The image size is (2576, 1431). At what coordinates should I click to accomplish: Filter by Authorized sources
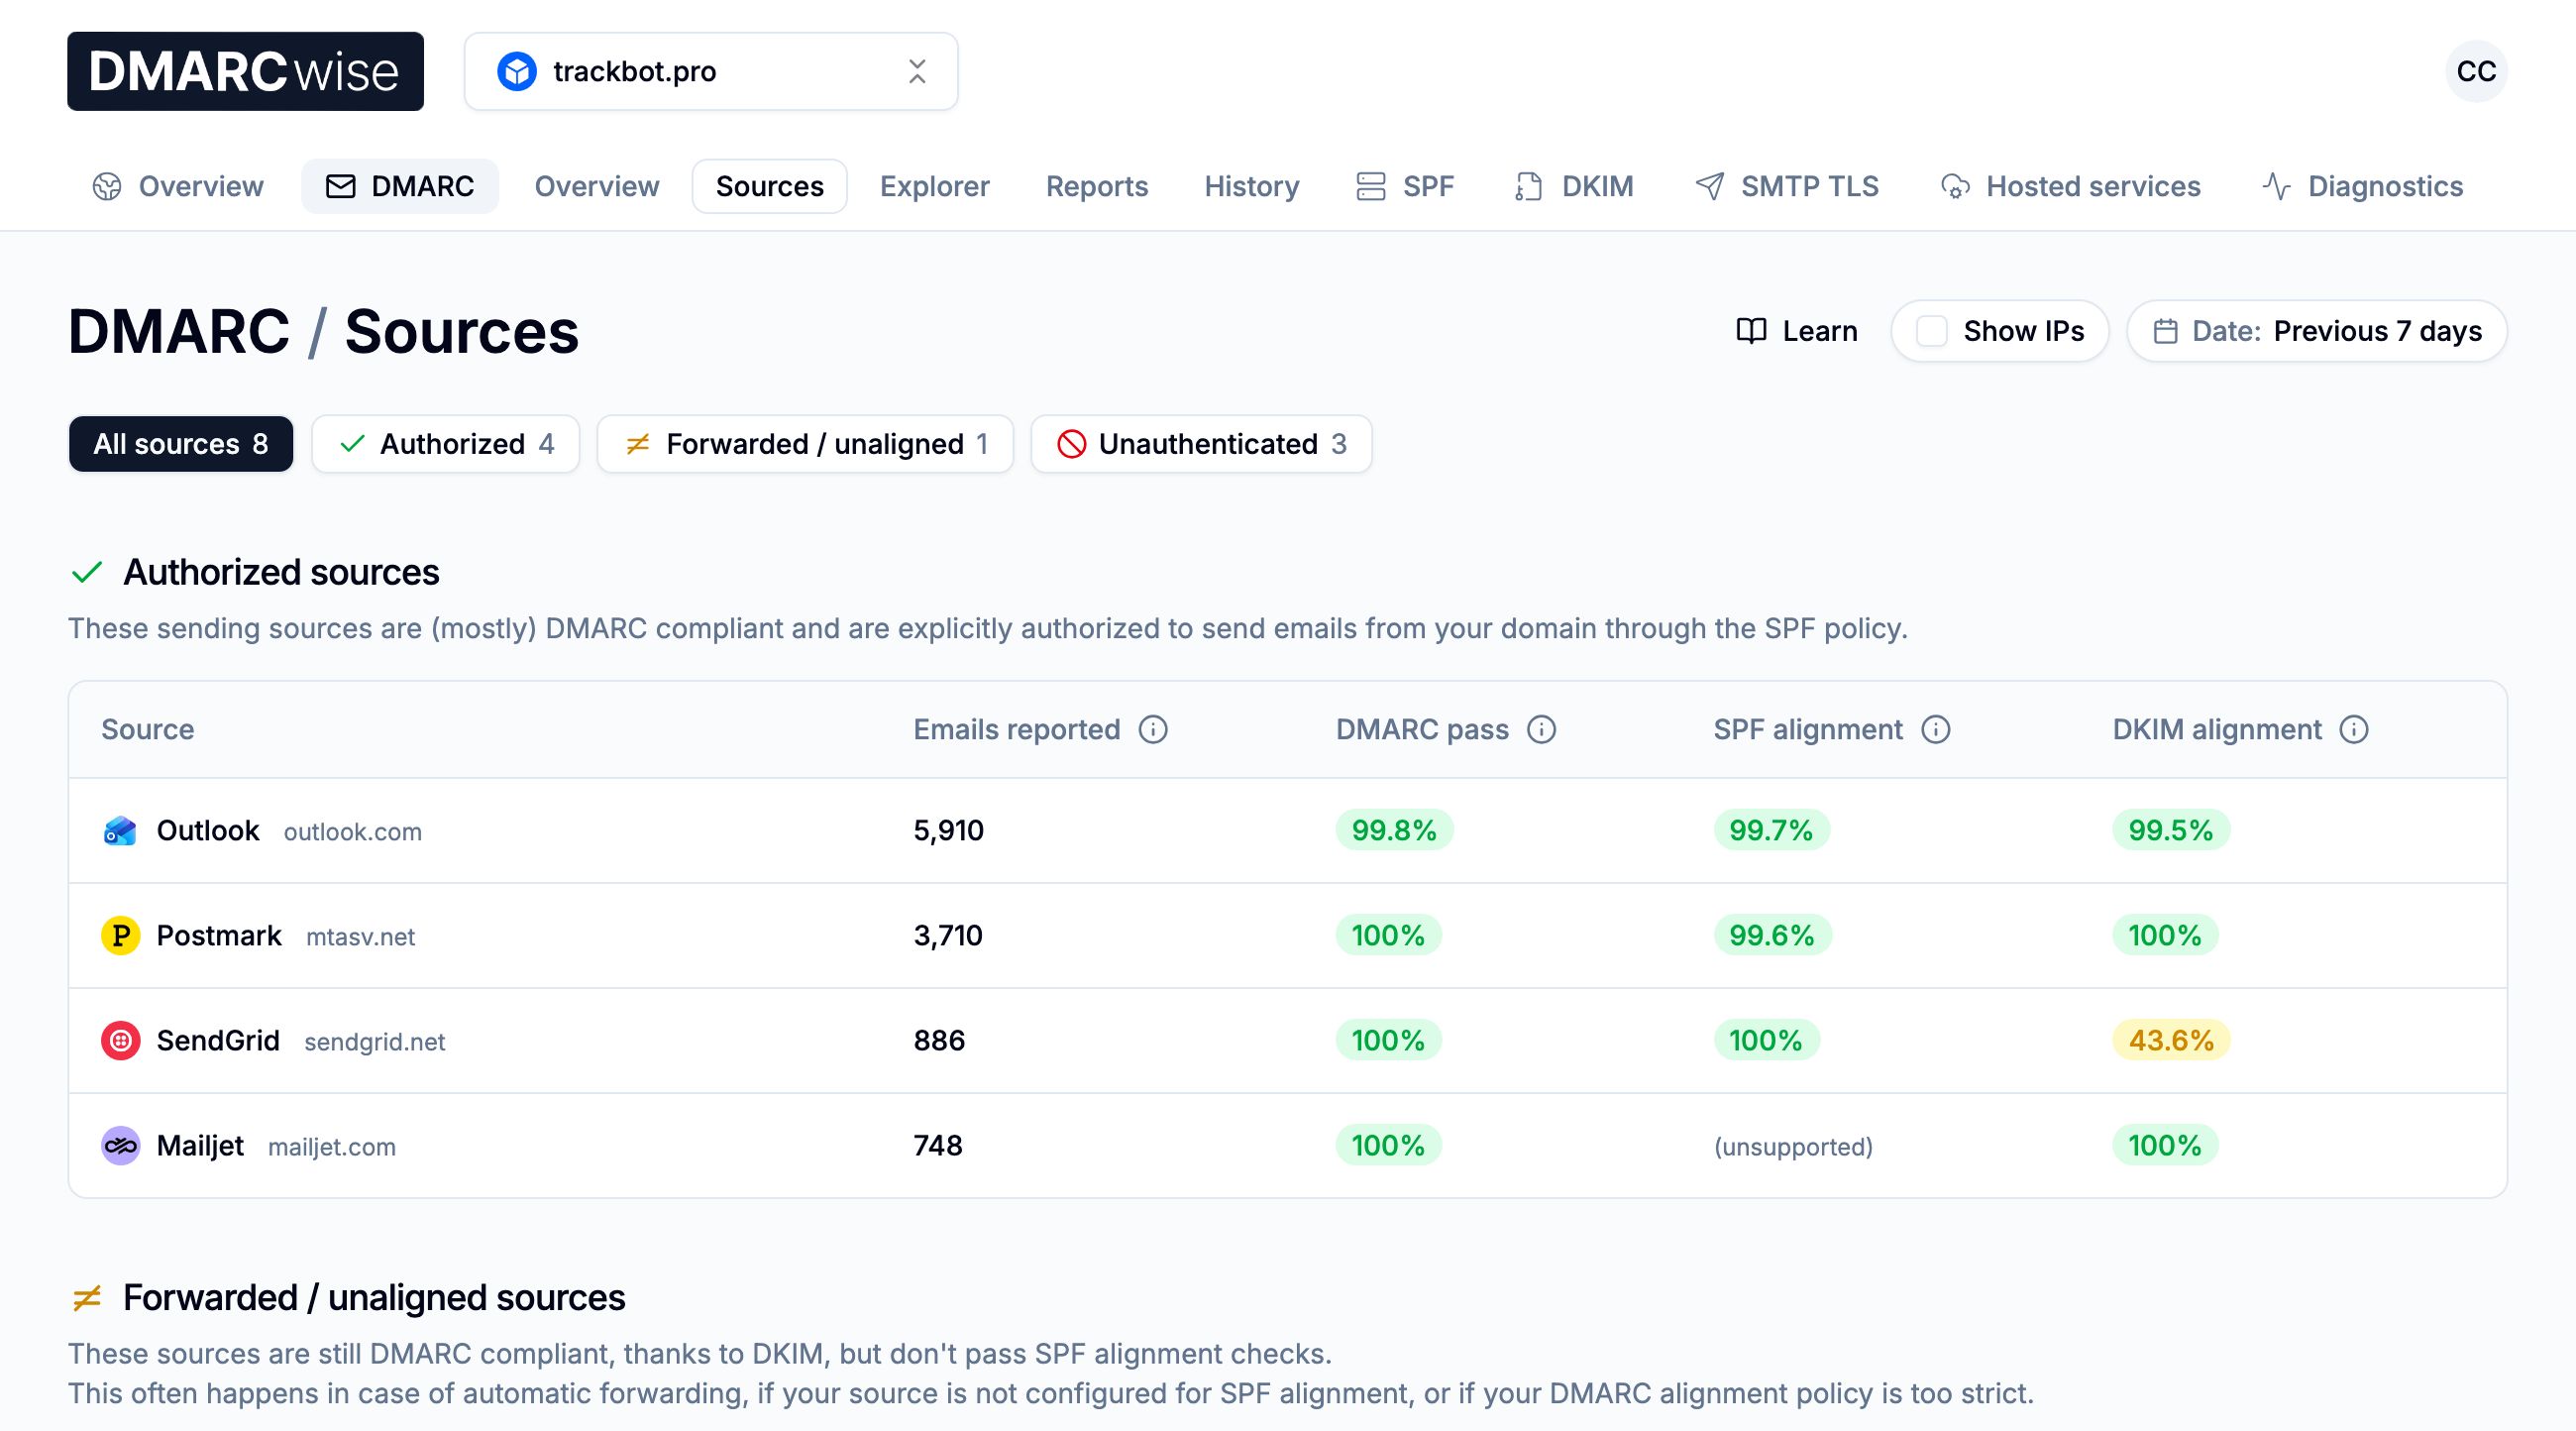[x=446, y=444]
